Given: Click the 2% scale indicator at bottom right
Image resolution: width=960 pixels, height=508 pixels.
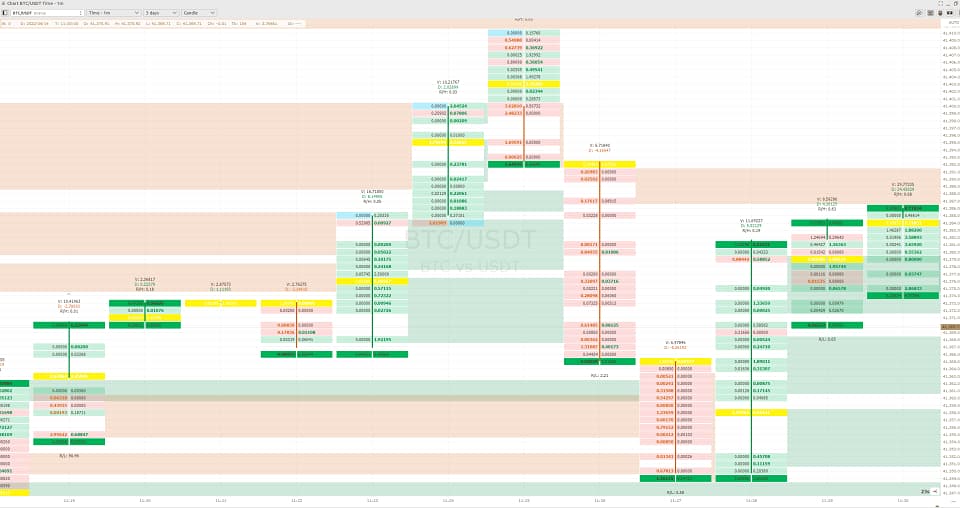Looking at the screenshot, I should point(924,491).
